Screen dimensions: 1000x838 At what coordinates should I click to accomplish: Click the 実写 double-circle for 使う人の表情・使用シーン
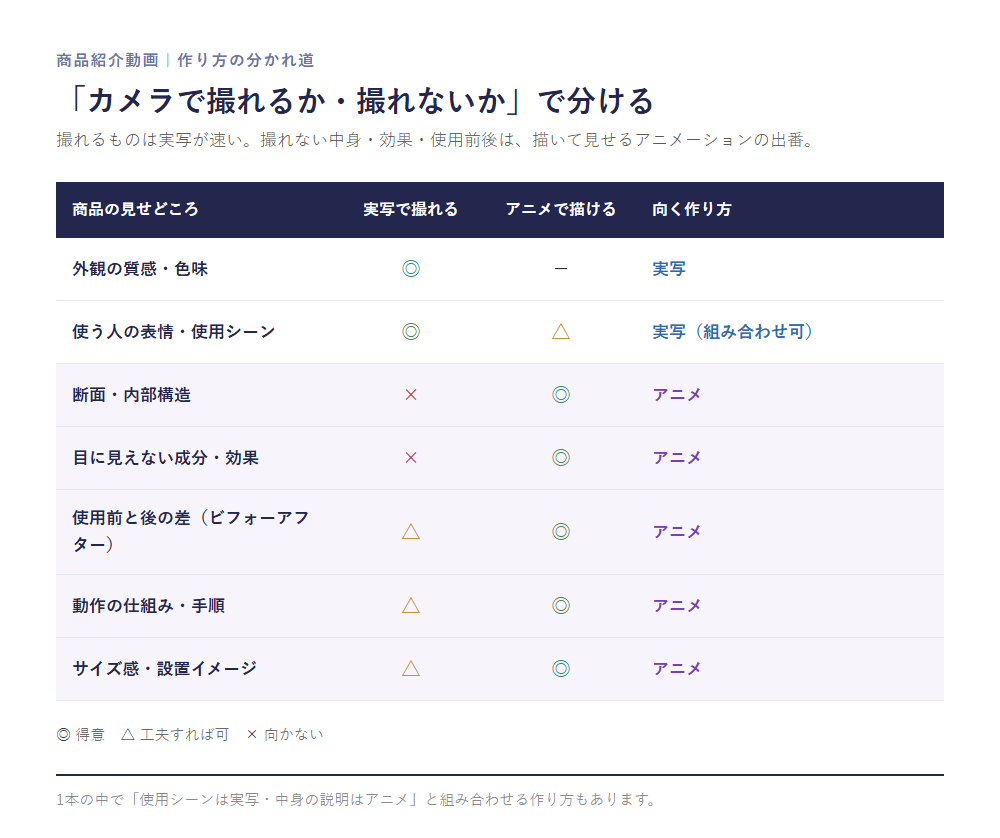411,332
